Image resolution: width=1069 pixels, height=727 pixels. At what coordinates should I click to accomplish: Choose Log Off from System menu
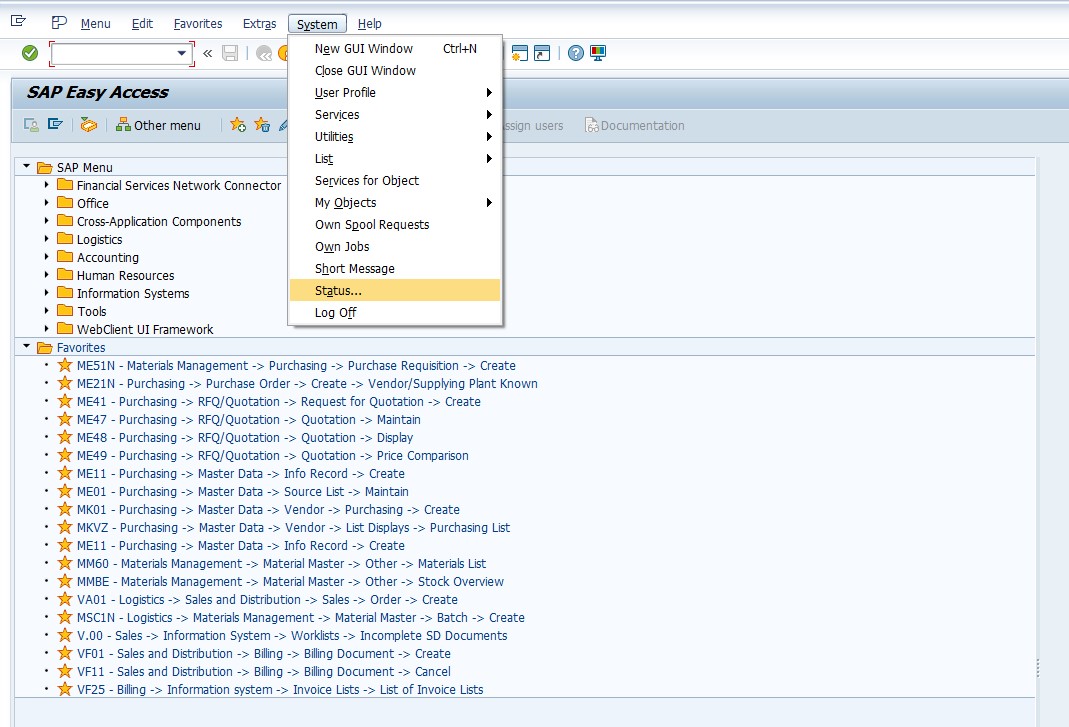pos(395,312)
